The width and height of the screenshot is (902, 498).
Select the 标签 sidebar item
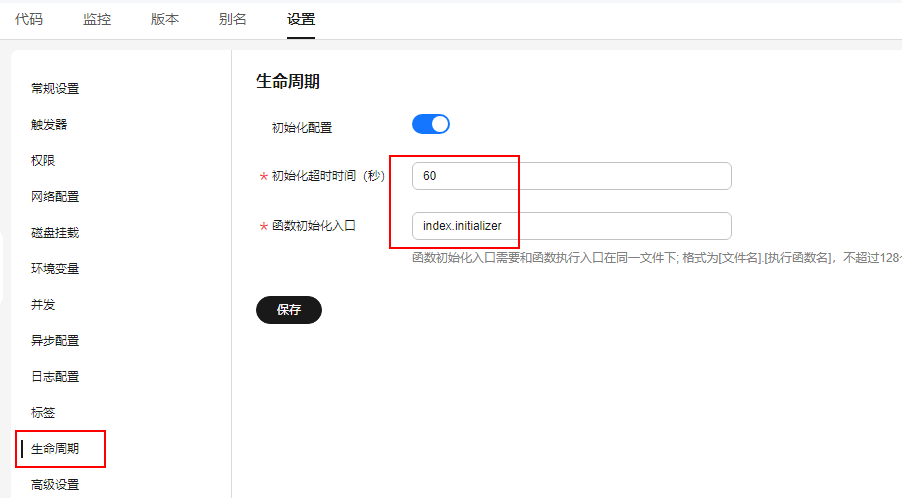click(x=43, y=413)
